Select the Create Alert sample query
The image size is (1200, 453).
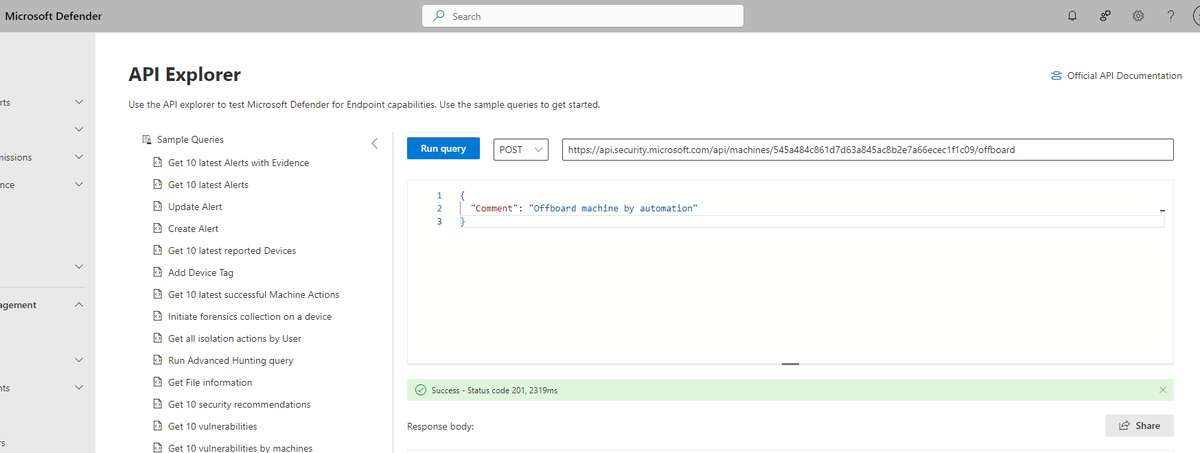click(x=193, y=229)
